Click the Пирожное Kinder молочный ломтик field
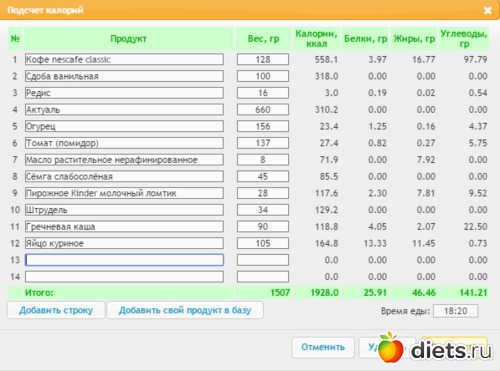 (124, 193)
